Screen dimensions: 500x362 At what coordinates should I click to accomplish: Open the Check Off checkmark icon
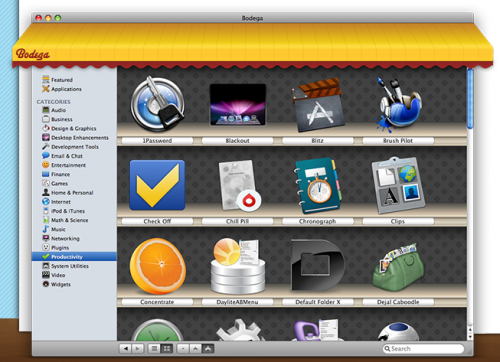(157, 185)
